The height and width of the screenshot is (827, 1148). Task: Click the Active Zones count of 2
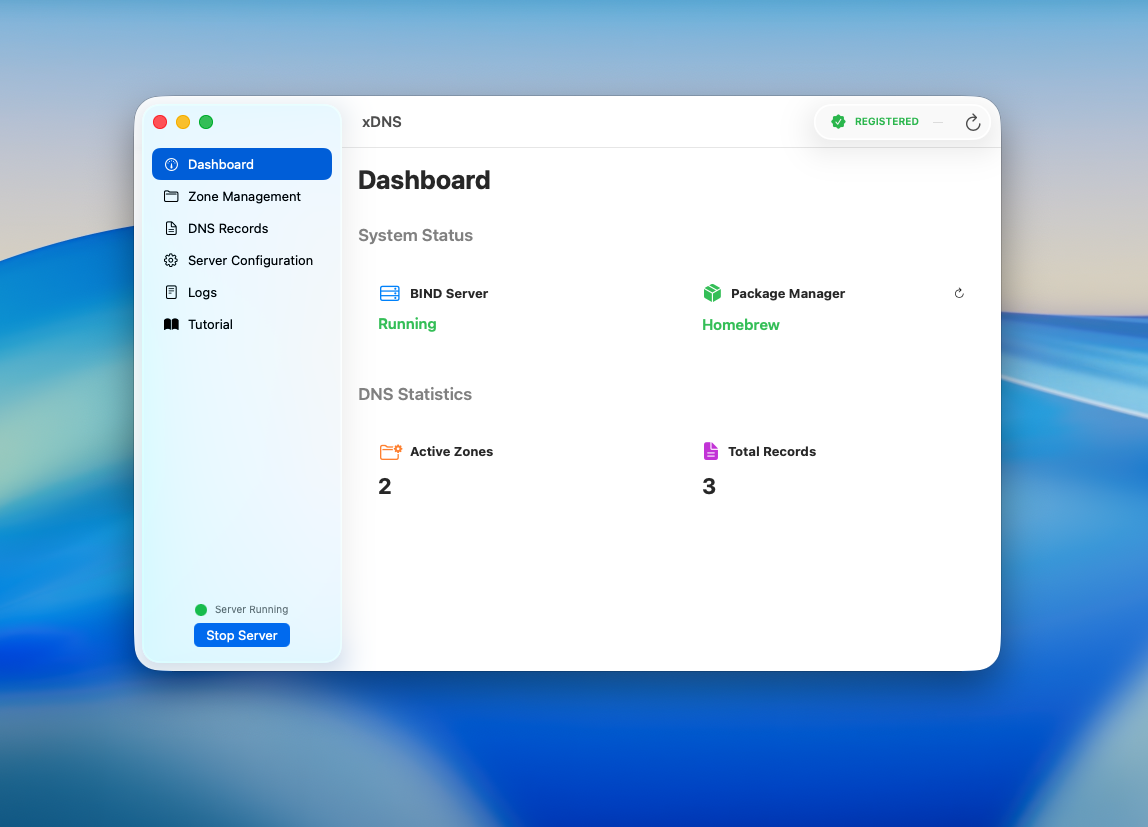[385, 487]
